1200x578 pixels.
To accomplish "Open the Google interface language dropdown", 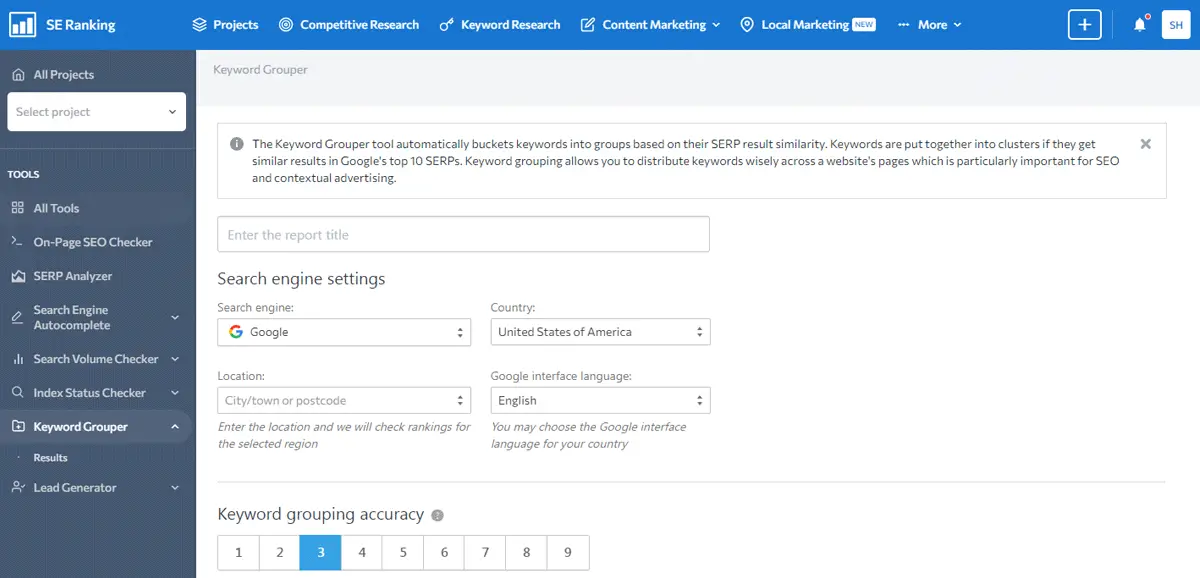I will point(600,400).
